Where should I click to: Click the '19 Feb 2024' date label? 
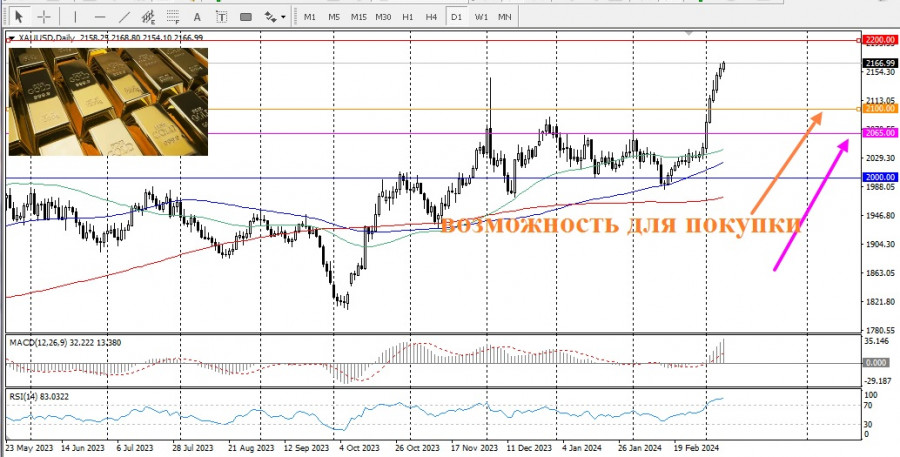(x=695, y=447)
